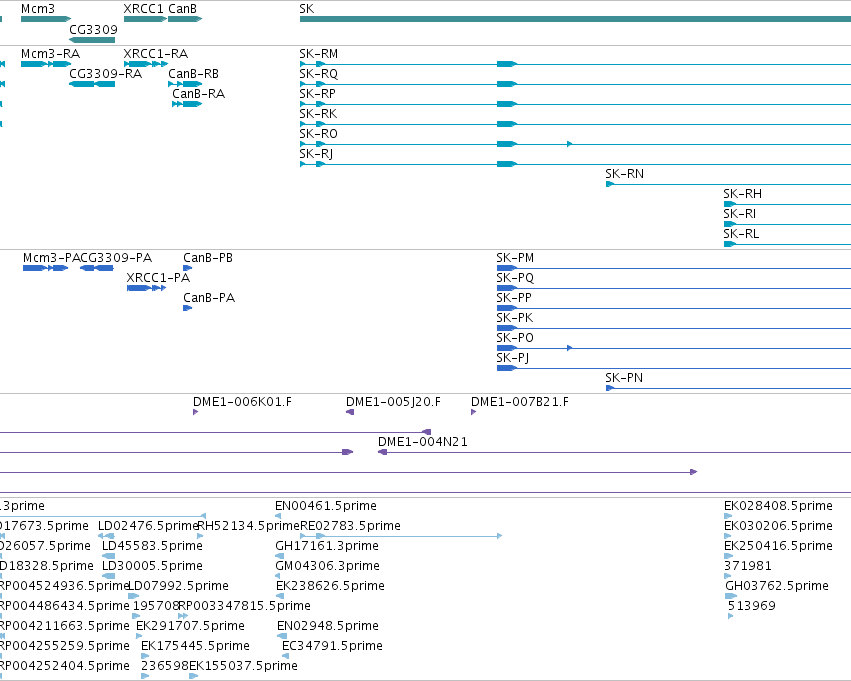This screenshot has height=681, width=851.
Task: Select EST EK250416.5prime
Action: click(728, 556)
